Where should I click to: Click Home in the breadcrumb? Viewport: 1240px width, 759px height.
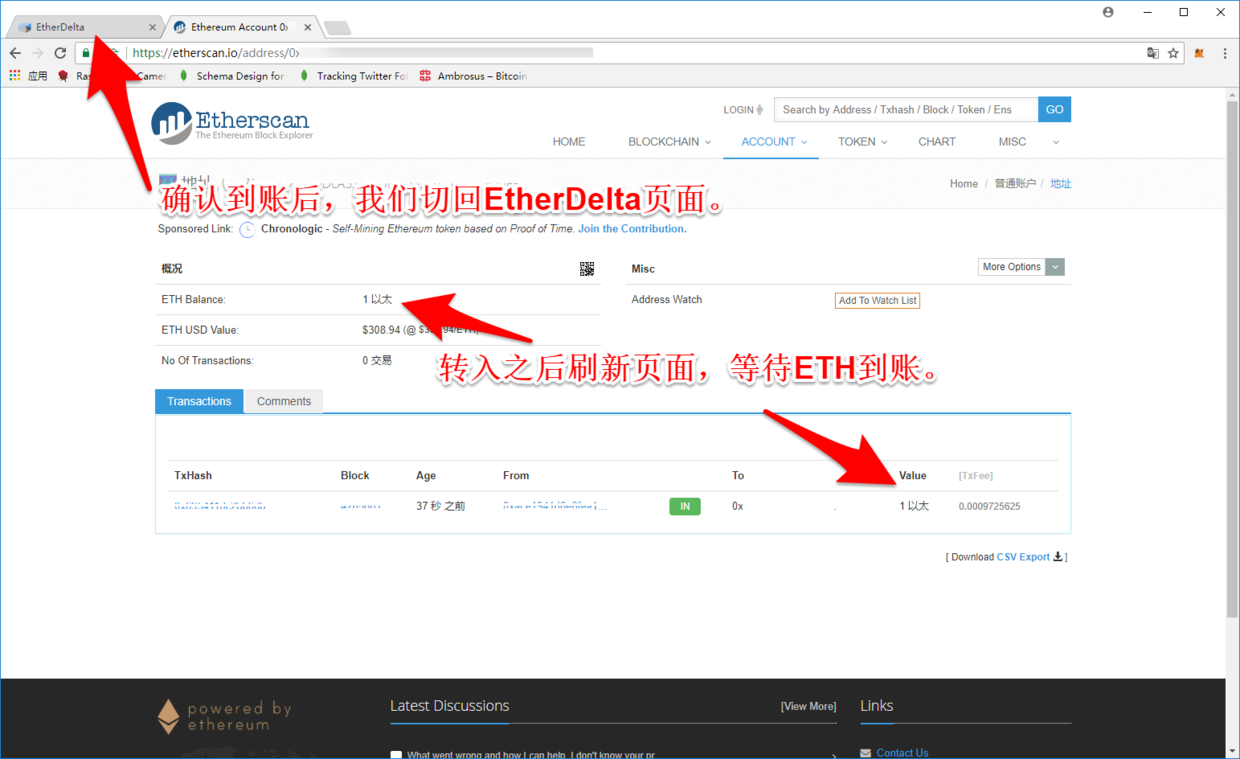coord(964,184)
